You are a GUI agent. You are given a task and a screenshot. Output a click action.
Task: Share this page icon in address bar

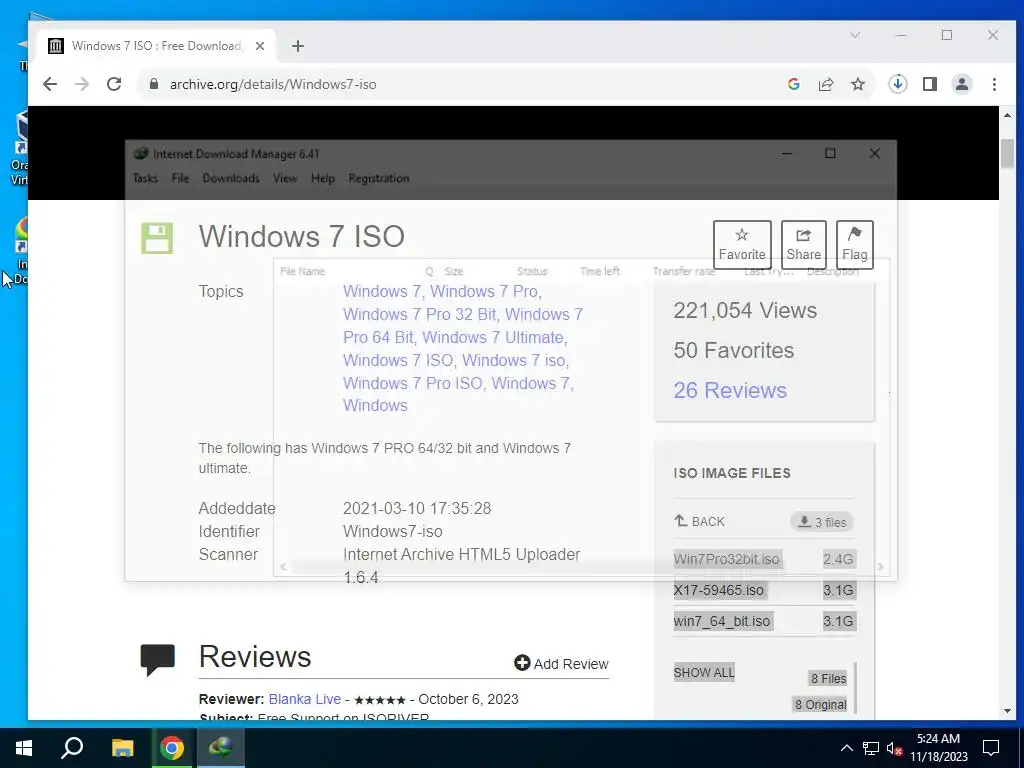[x=825, y=84]
